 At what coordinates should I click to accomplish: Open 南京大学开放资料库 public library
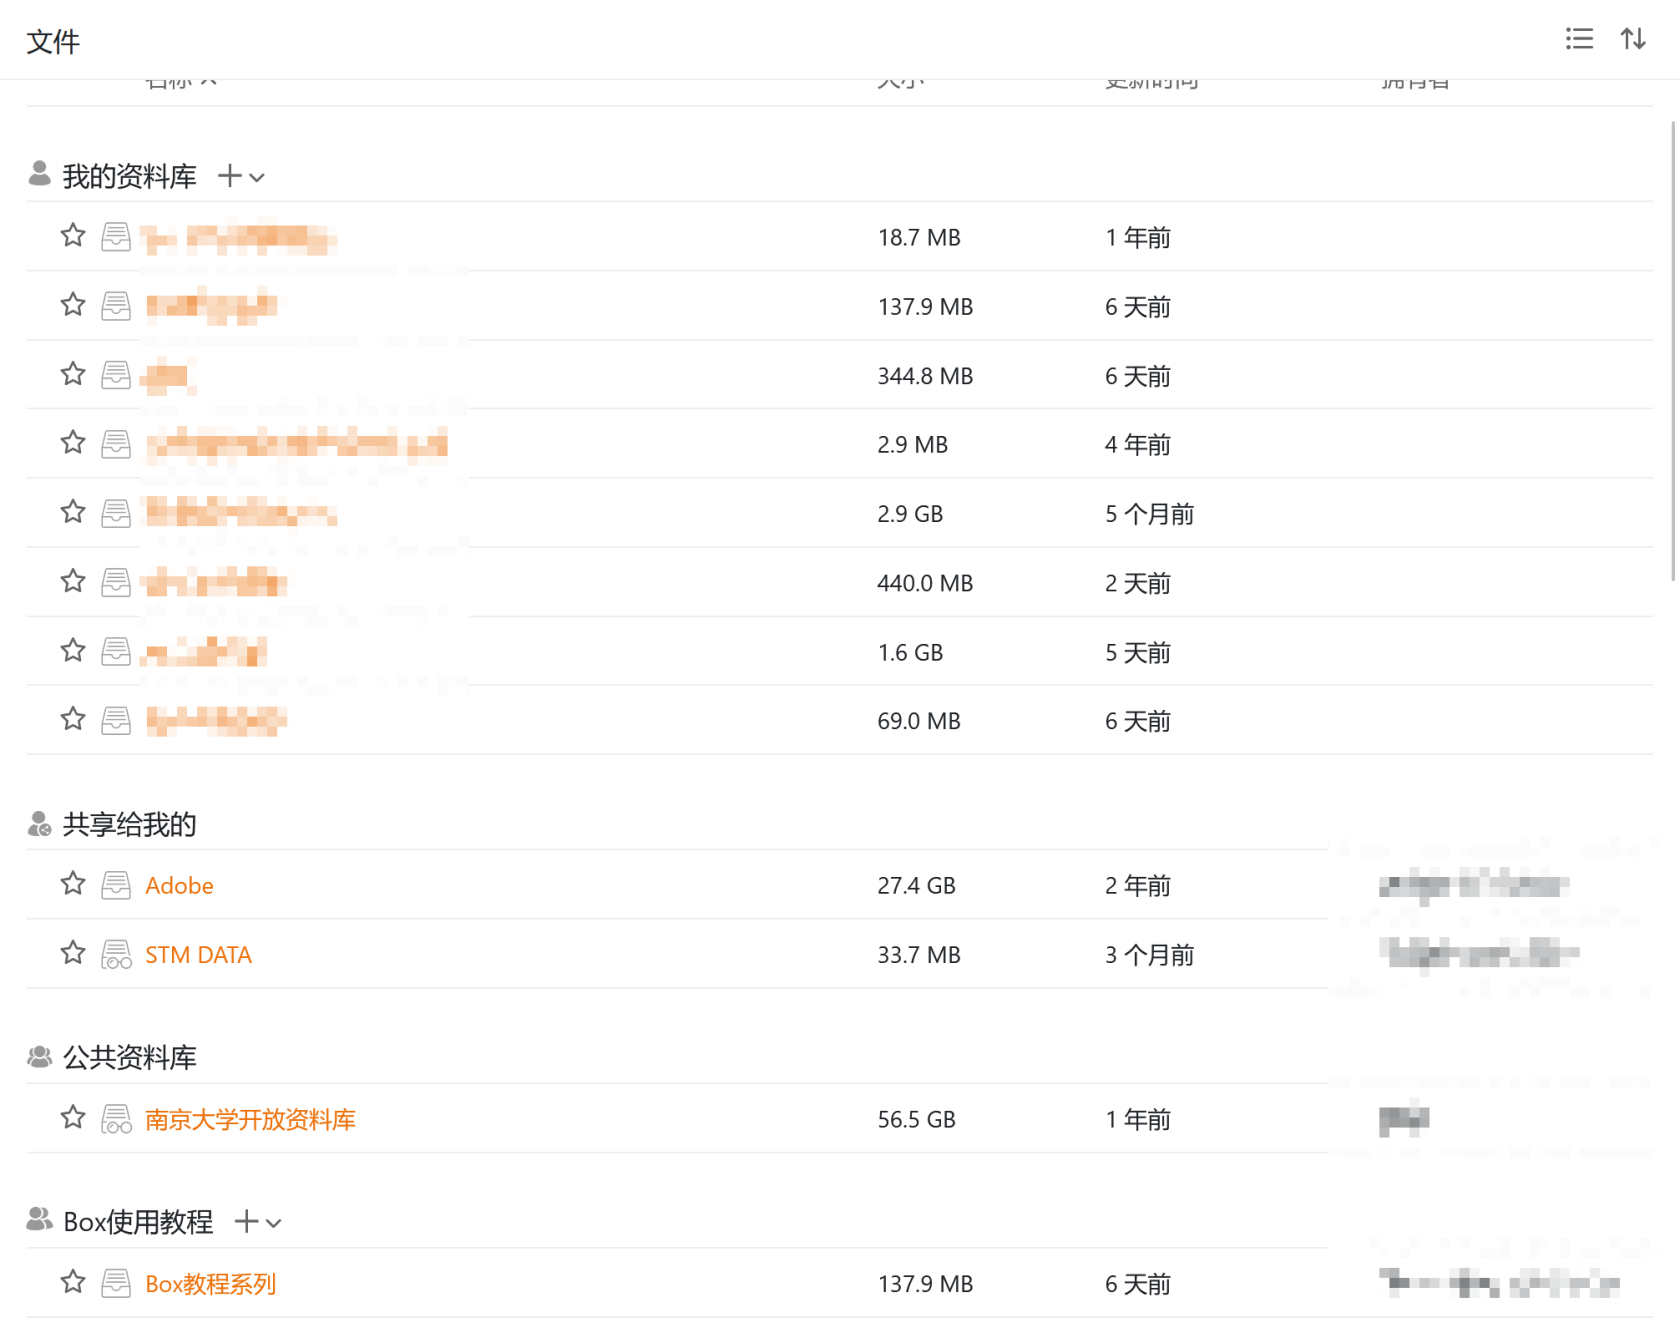click(250, 1120)
